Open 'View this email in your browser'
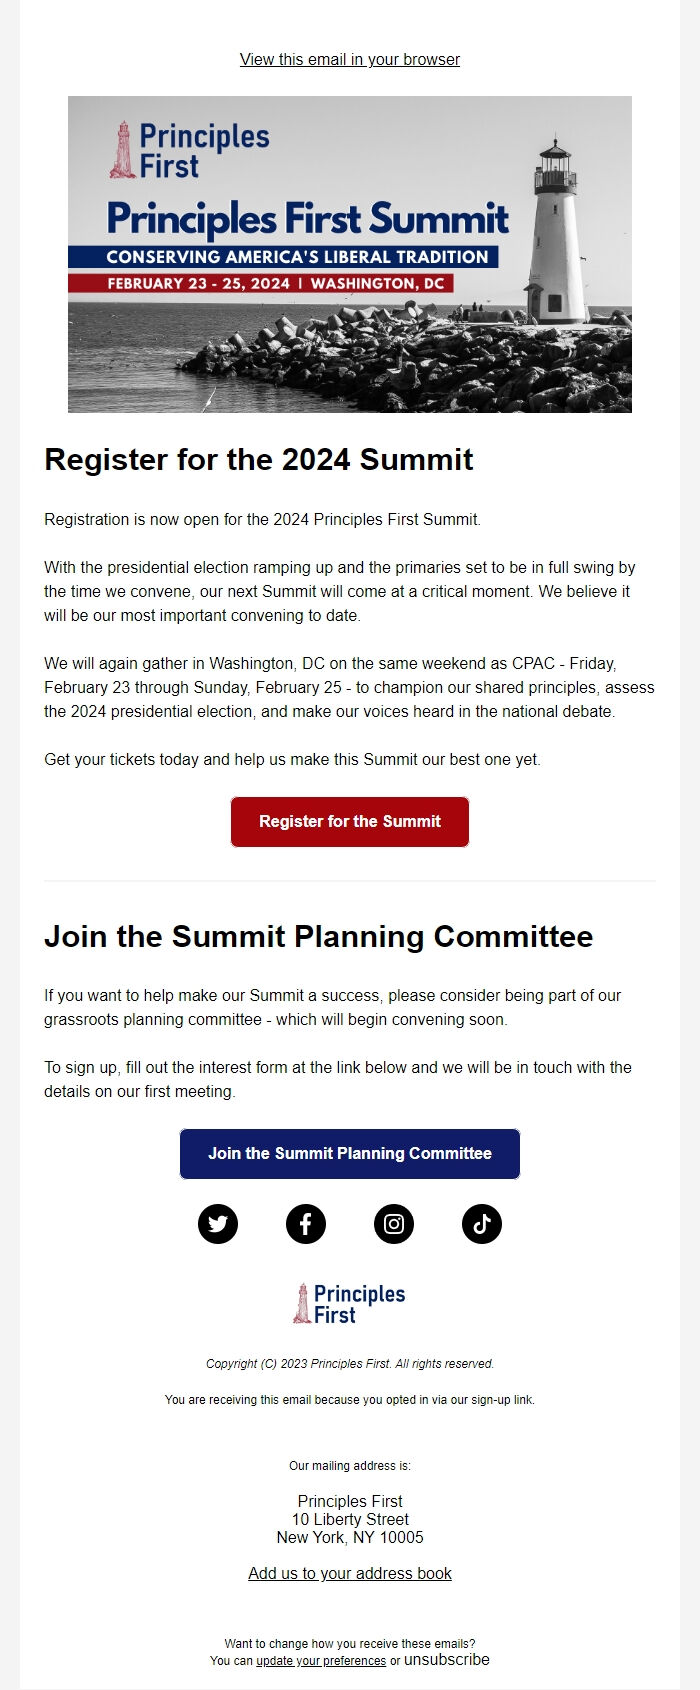The image size is (700, 1690). pos(350,59)
